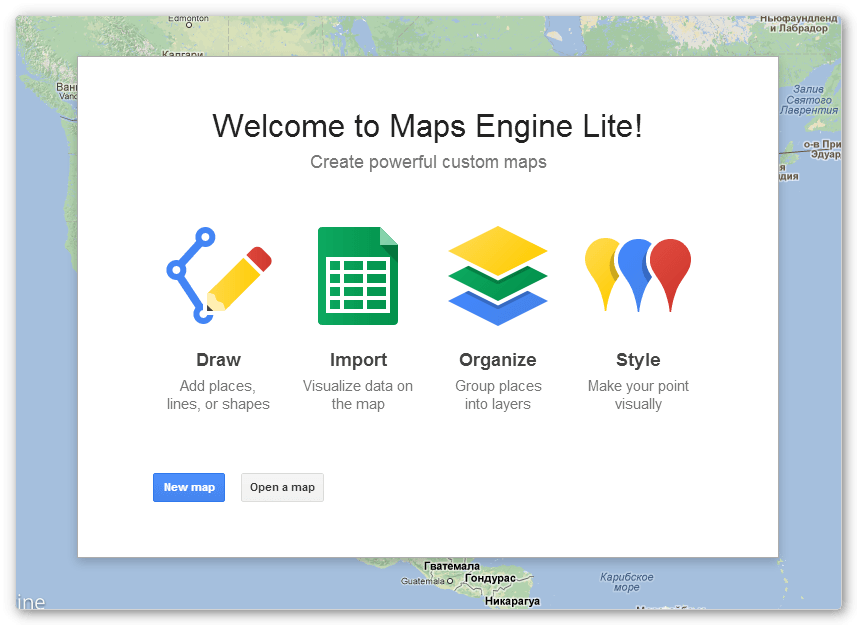Click 'Visualize data on the map' description
Image resolution: width=857 pixels, height=625 pixels.
tap(358, 395)
